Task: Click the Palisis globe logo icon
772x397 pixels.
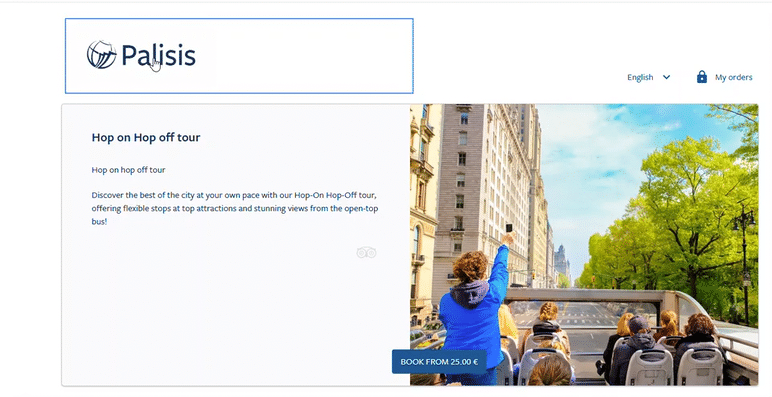Action: tap(101, 55)
